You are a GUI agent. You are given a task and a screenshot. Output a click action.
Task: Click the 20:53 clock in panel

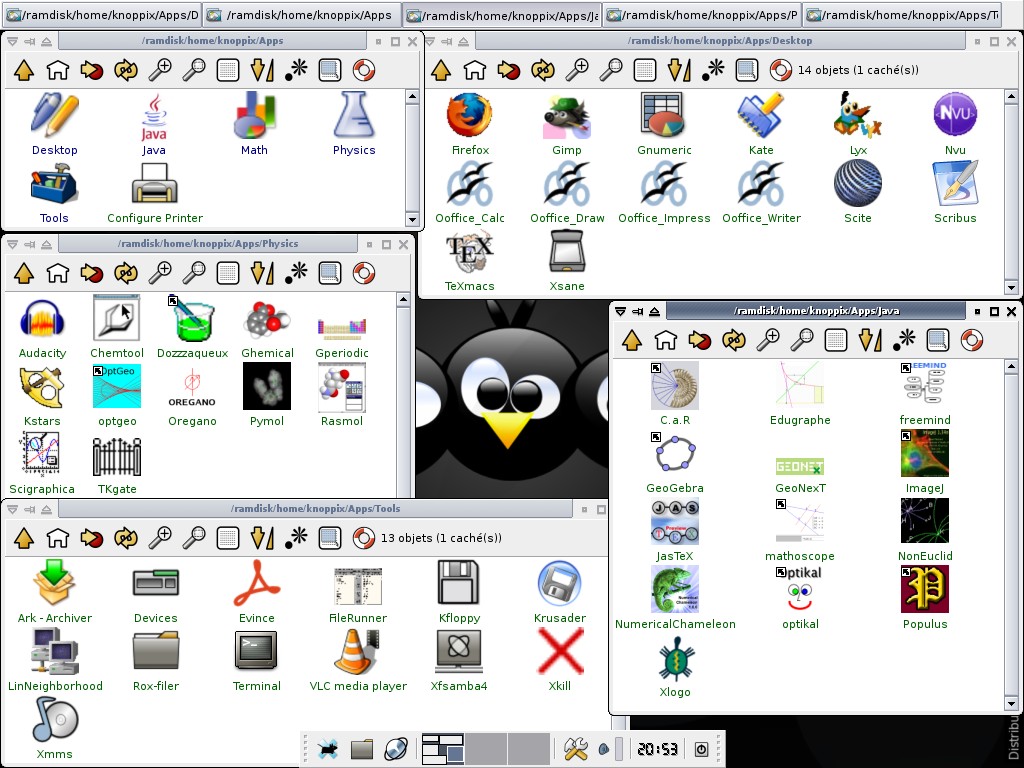point(657,749)
